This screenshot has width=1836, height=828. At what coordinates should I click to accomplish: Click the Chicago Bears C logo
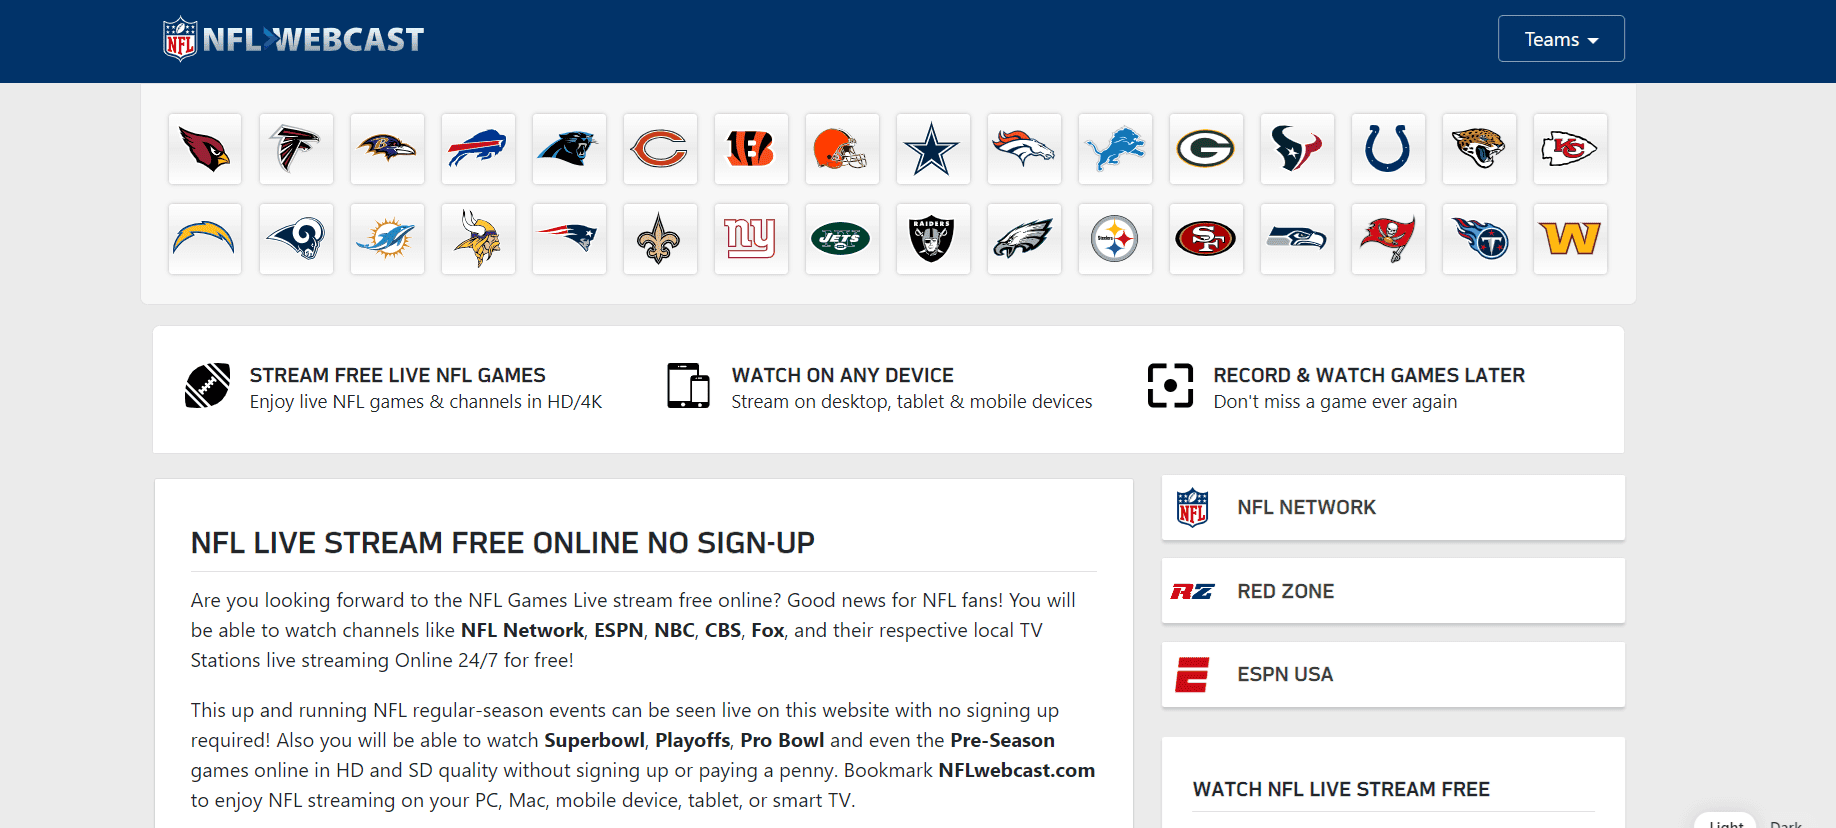660,149
